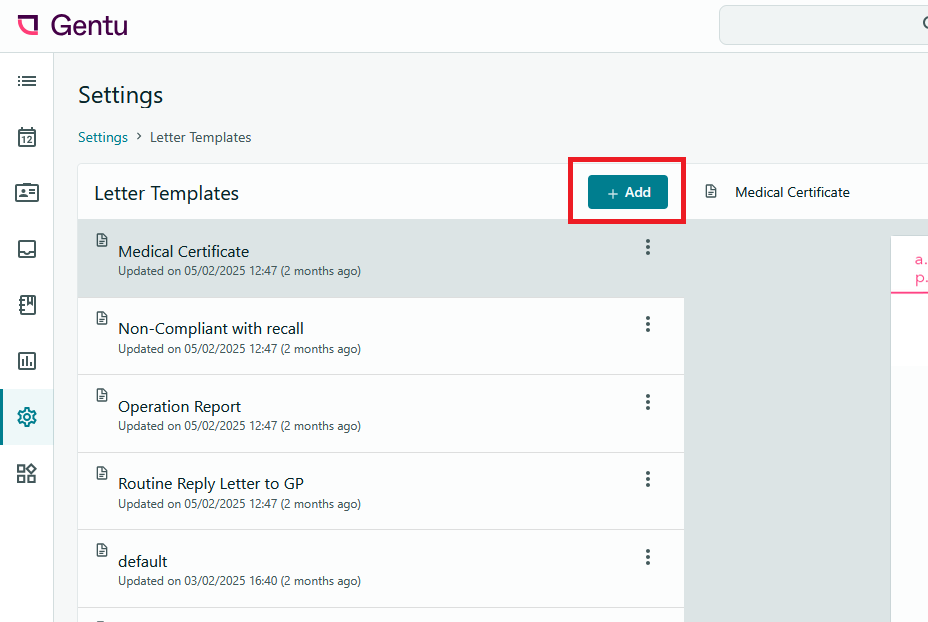Open options menu for Routine Reply Letter

point(648,479)
